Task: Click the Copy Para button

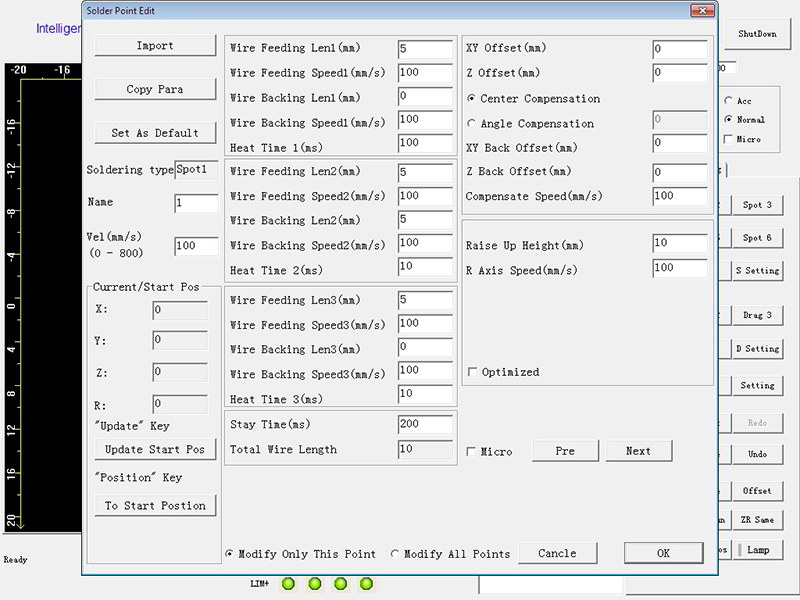Action: (155, 89)
